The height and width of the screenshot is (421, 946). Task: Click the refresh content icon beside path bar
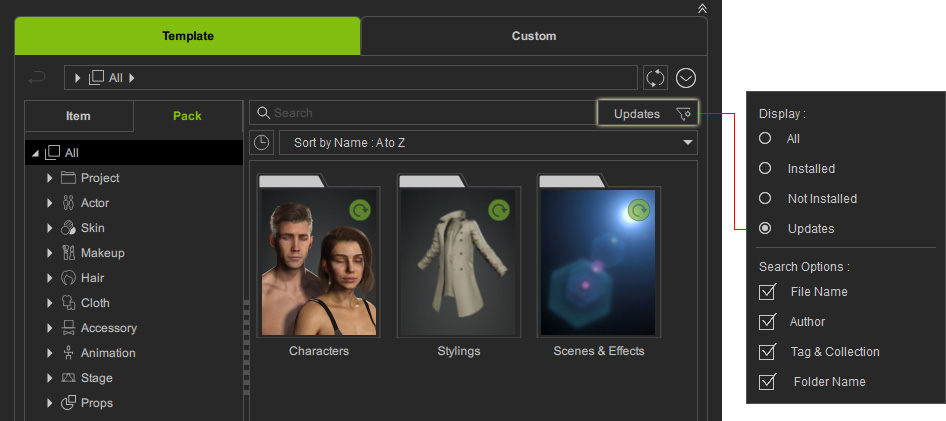click(655, 78)
